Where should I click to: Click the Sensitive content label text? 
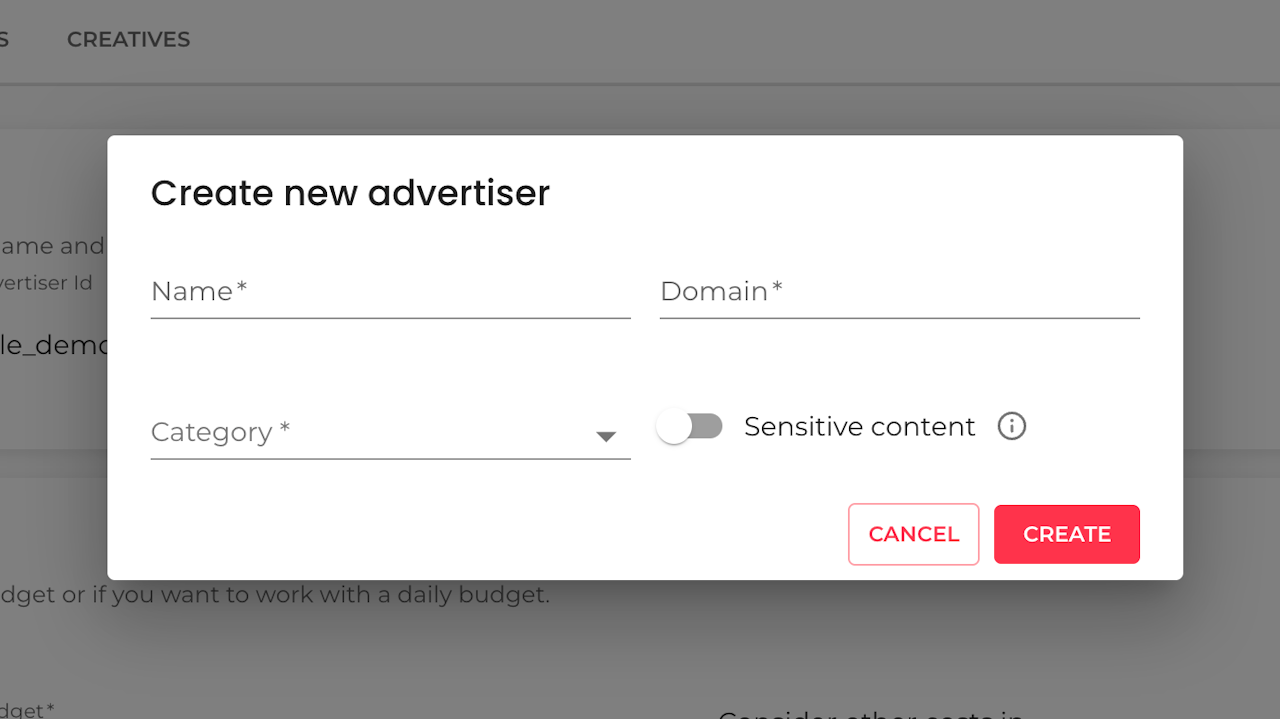[859, 427]
